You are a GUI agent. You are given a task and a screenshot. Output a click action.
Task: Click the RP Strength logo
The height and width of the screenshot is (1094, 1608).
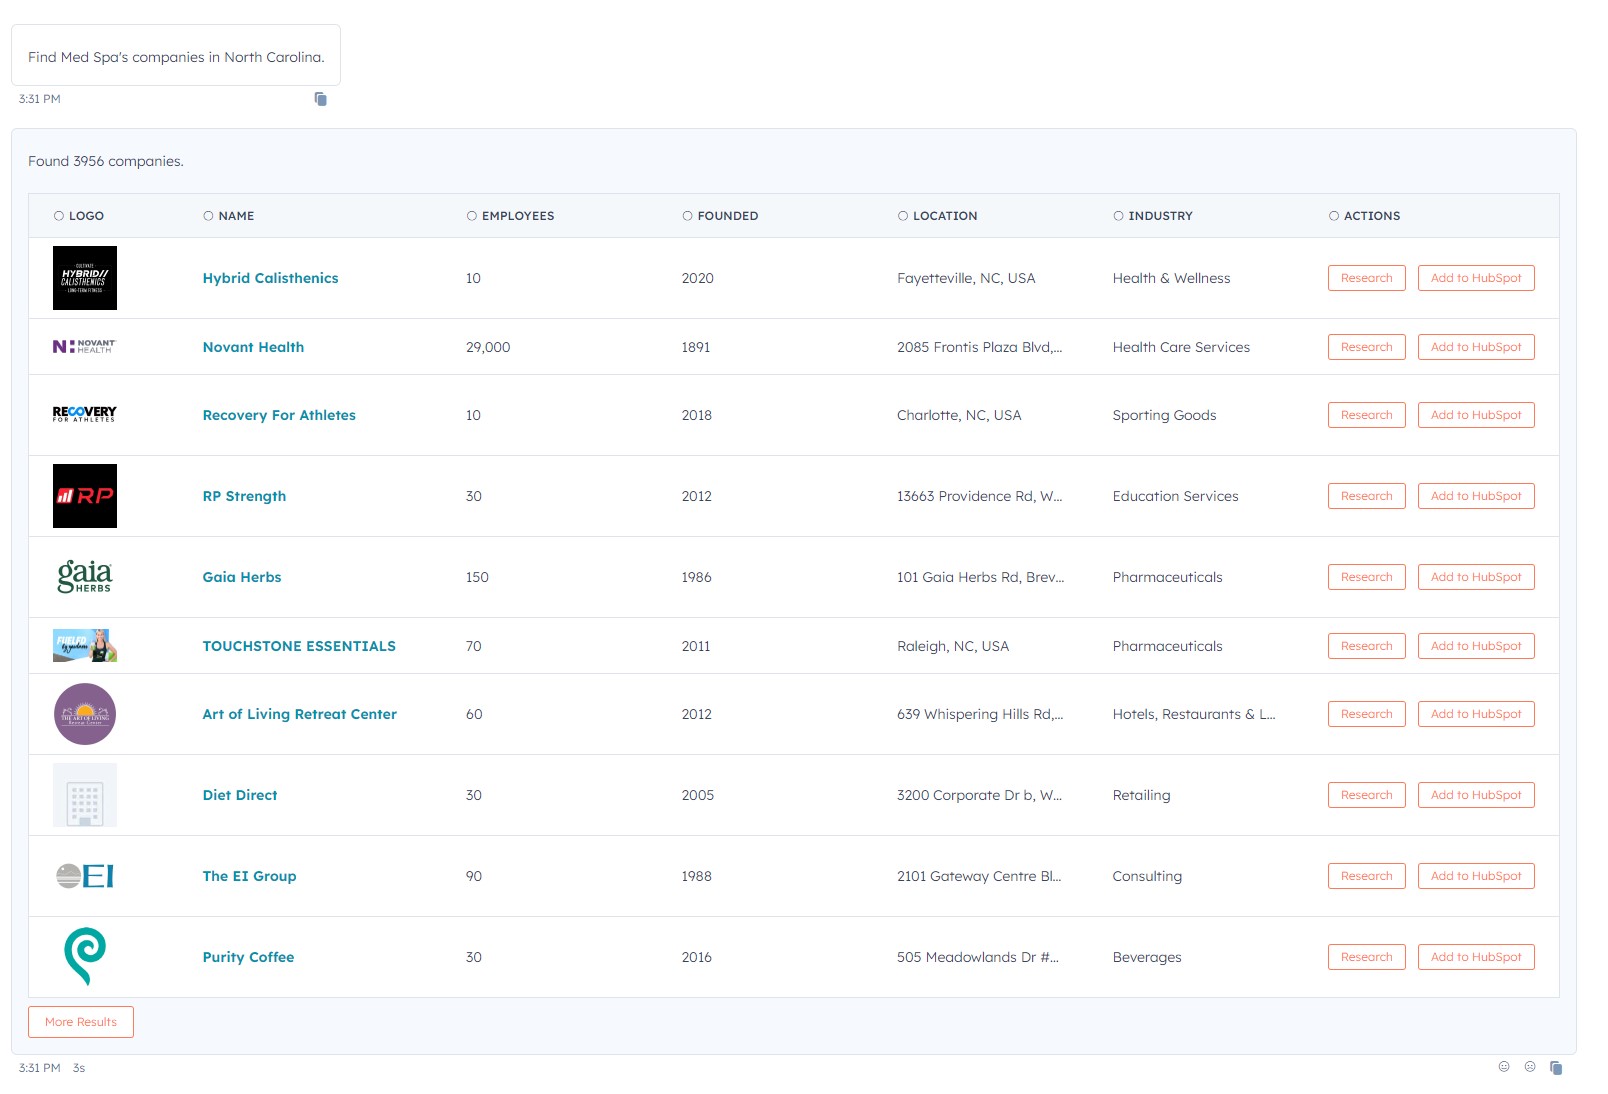point(85,496)
